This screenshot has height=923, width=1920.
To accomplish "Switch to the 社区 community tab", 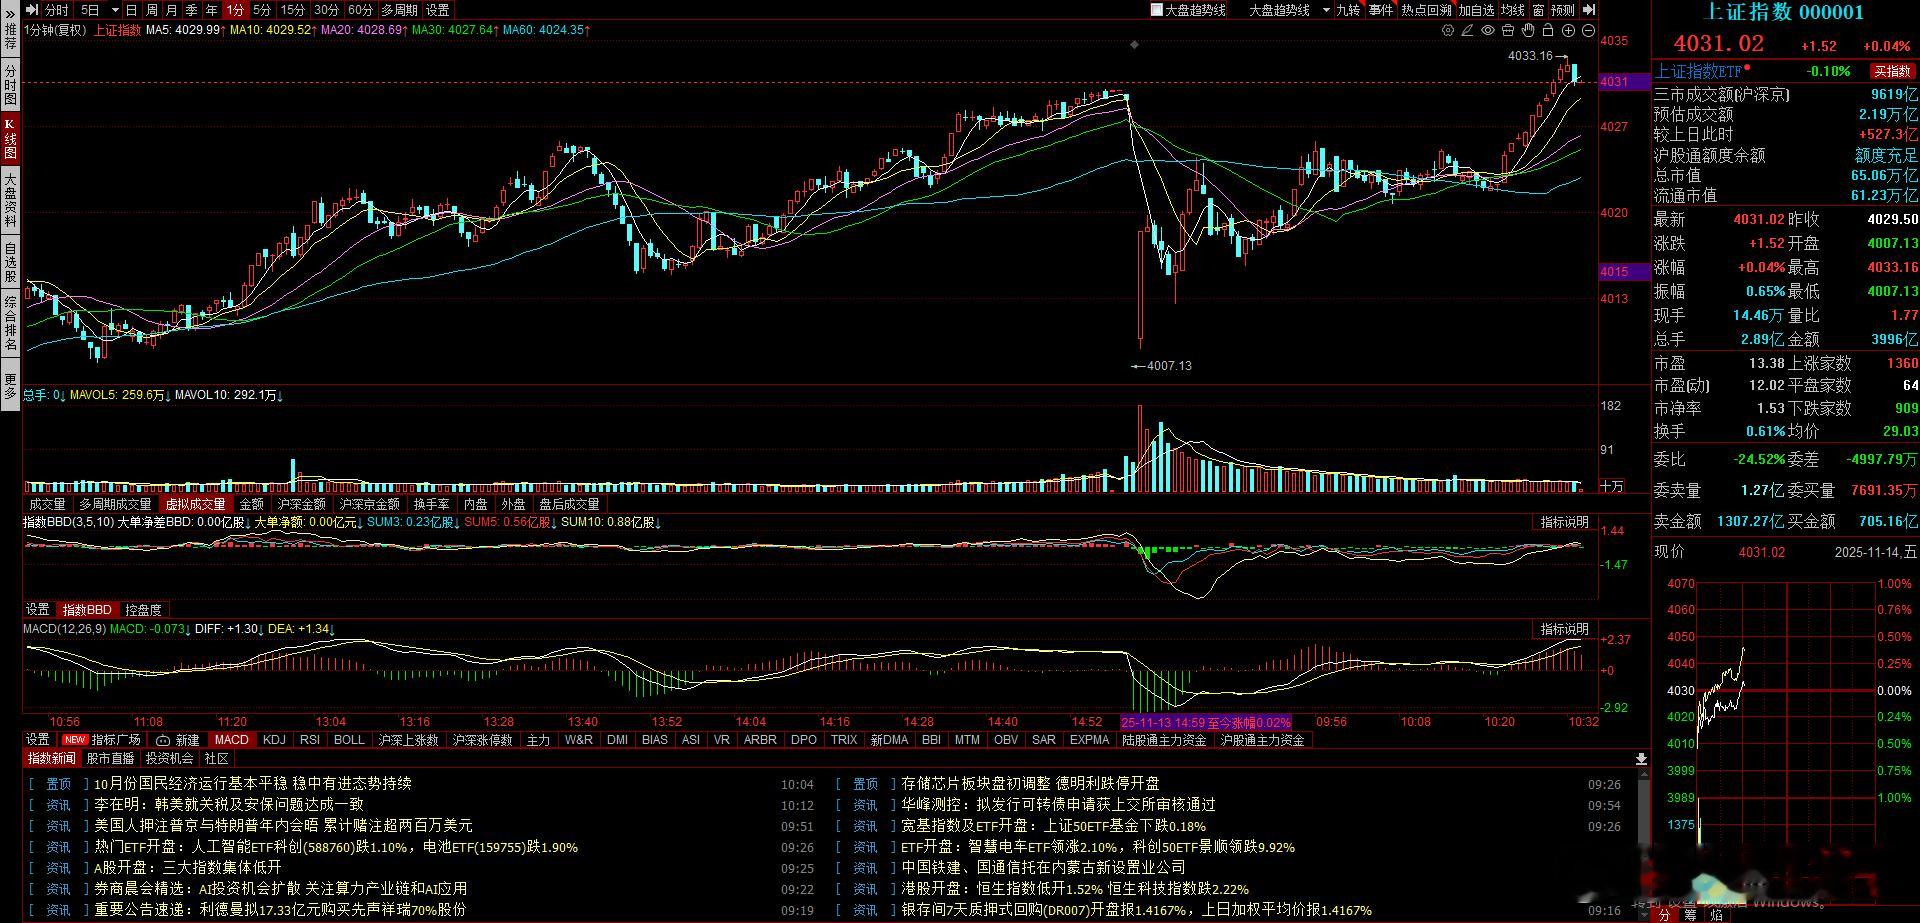I will pos(216,759).
